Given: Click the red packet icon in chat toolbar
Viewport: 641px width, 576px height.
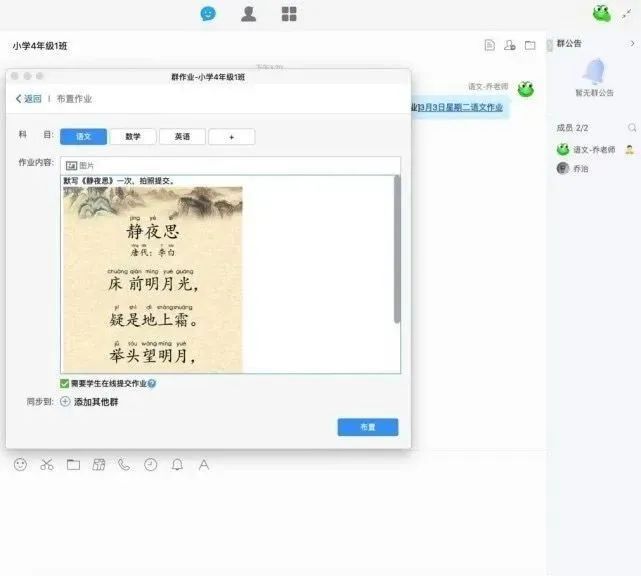Looking at the screenshot, I should coord(99,465).
